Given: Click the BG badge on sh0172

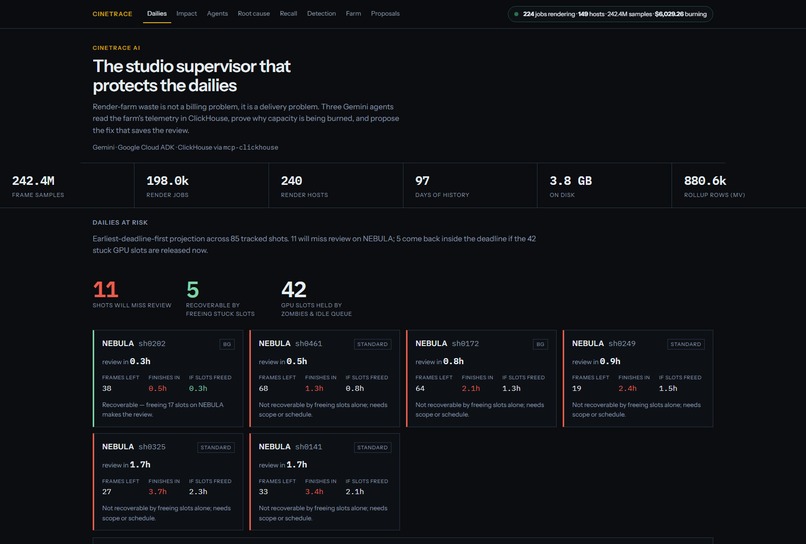Looking at the screenshot, I should [540, 344].
